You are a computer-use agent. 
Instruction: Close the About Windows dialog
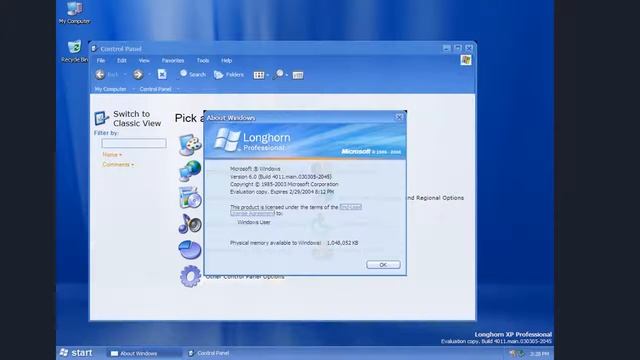click(399, 117)
